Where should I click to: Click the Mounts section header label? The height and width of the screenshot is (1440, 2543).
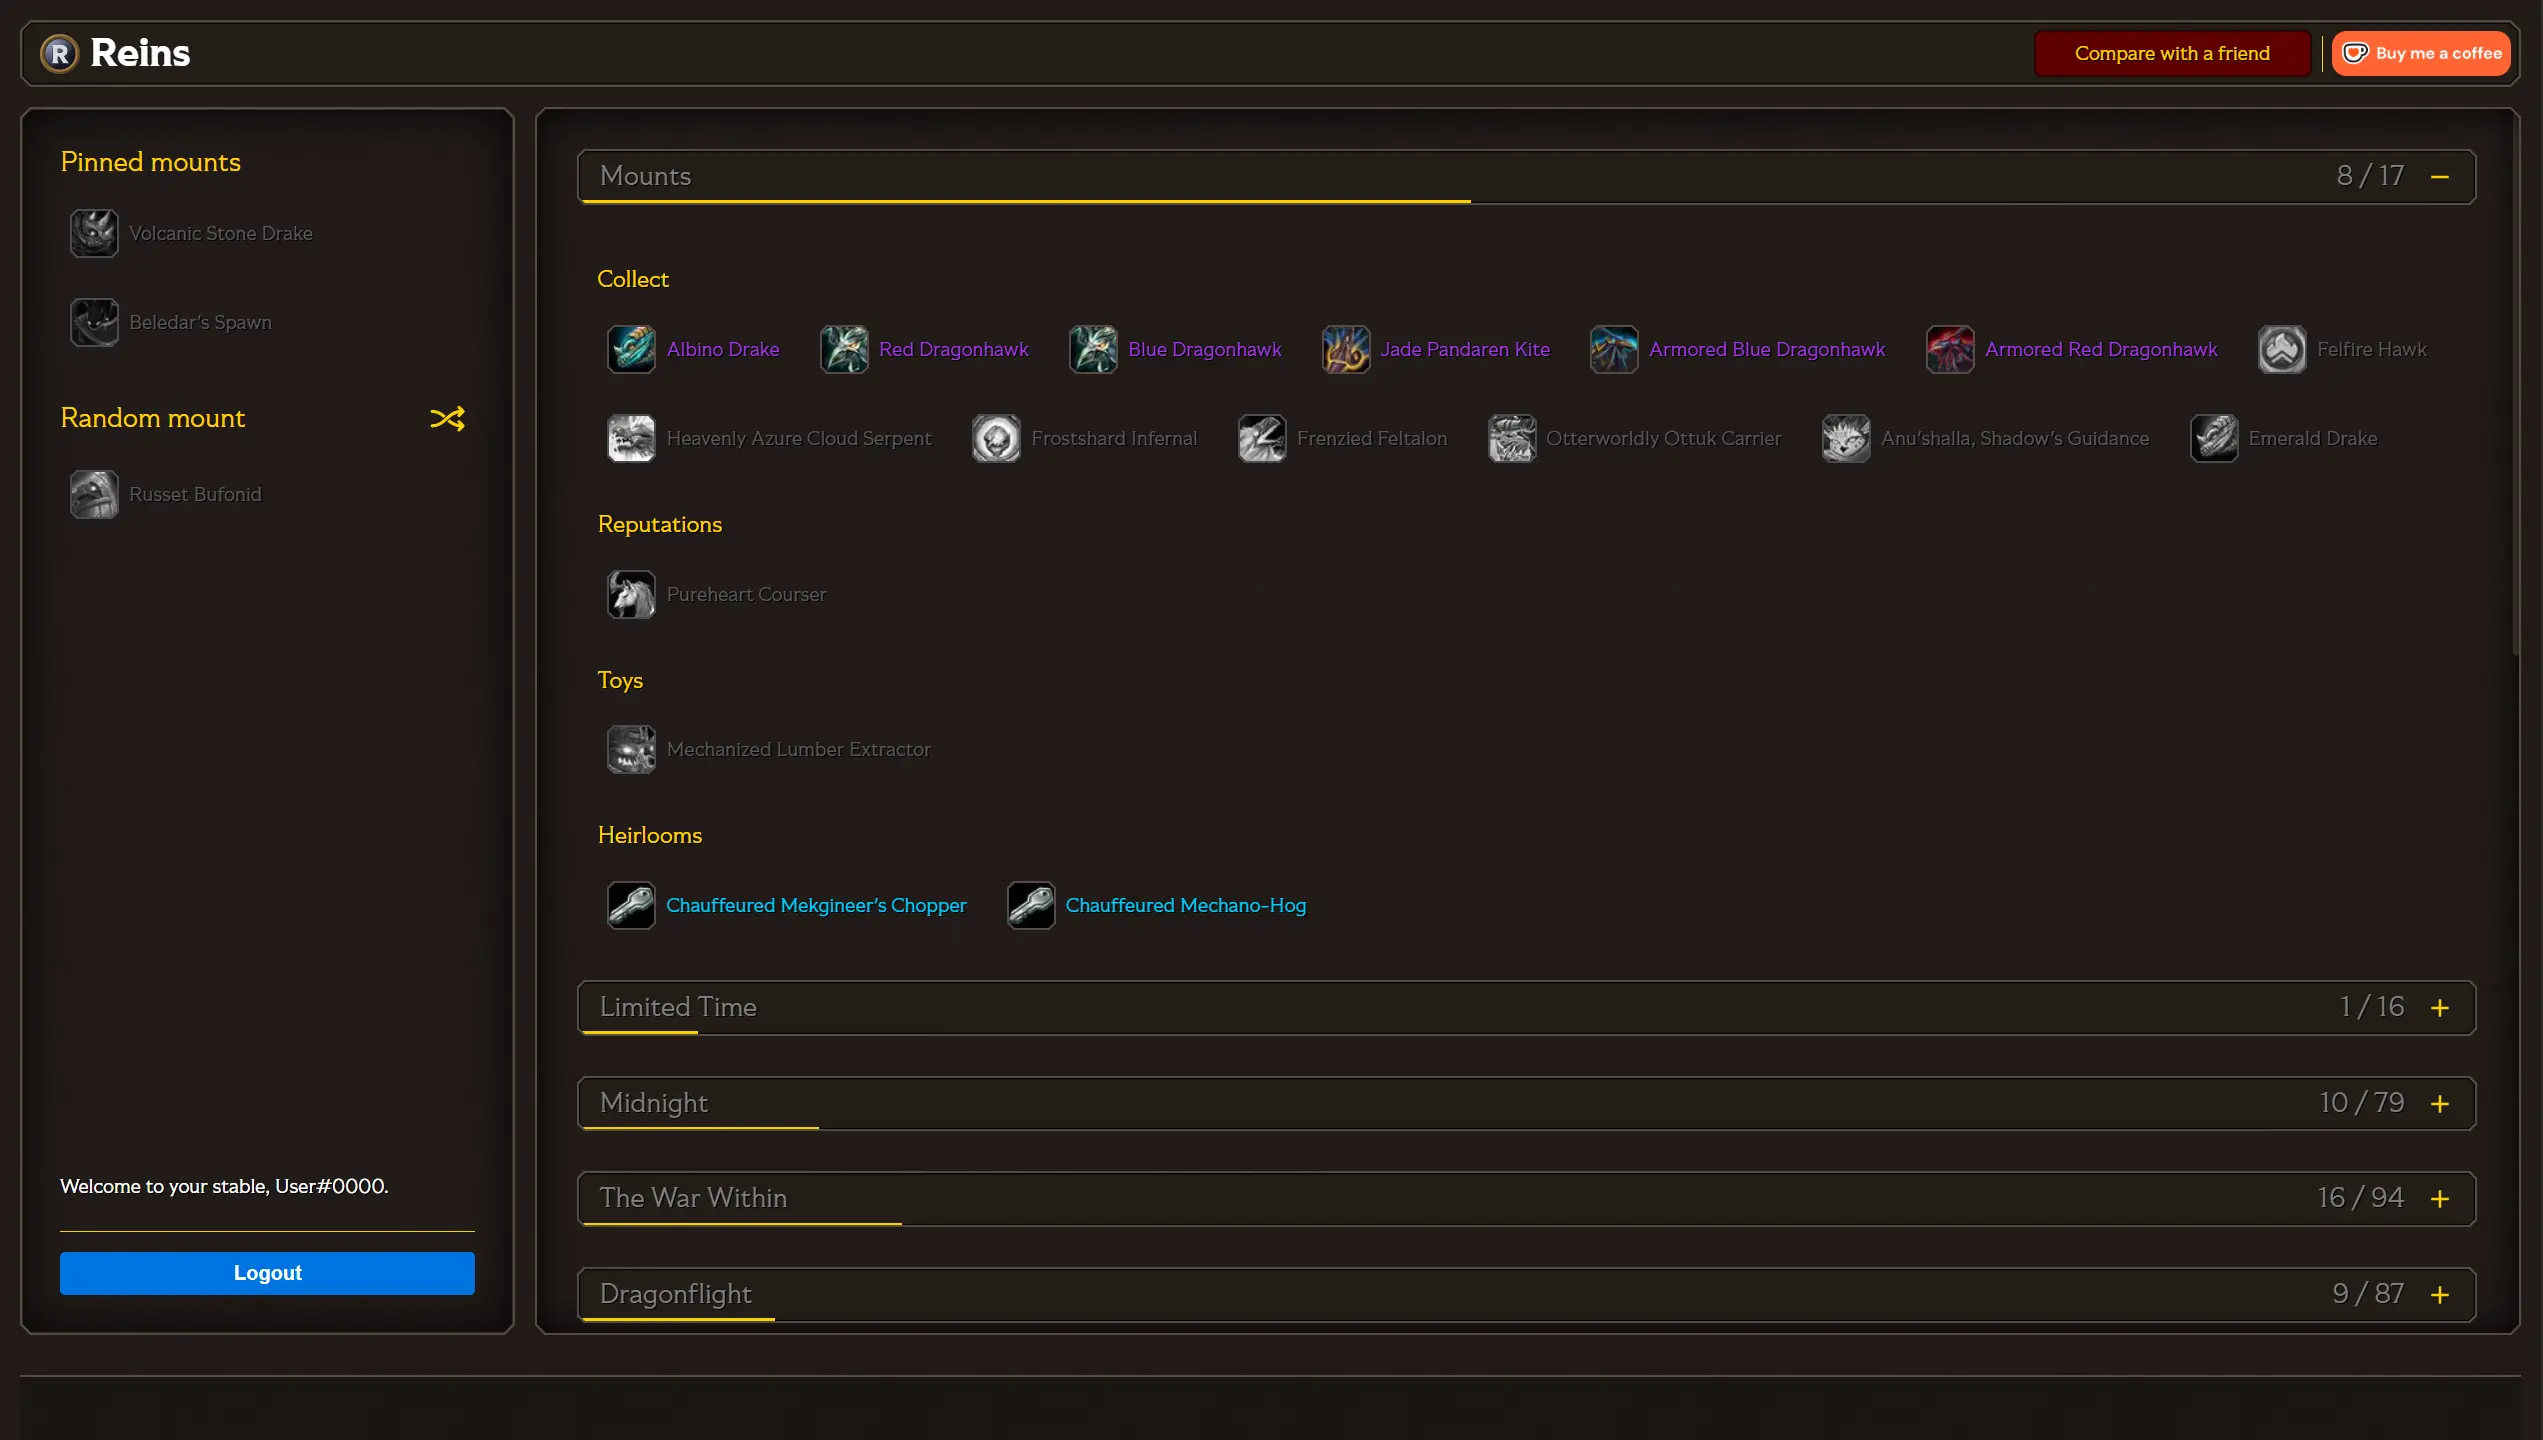pyautogui.click(x=645, y=176)
